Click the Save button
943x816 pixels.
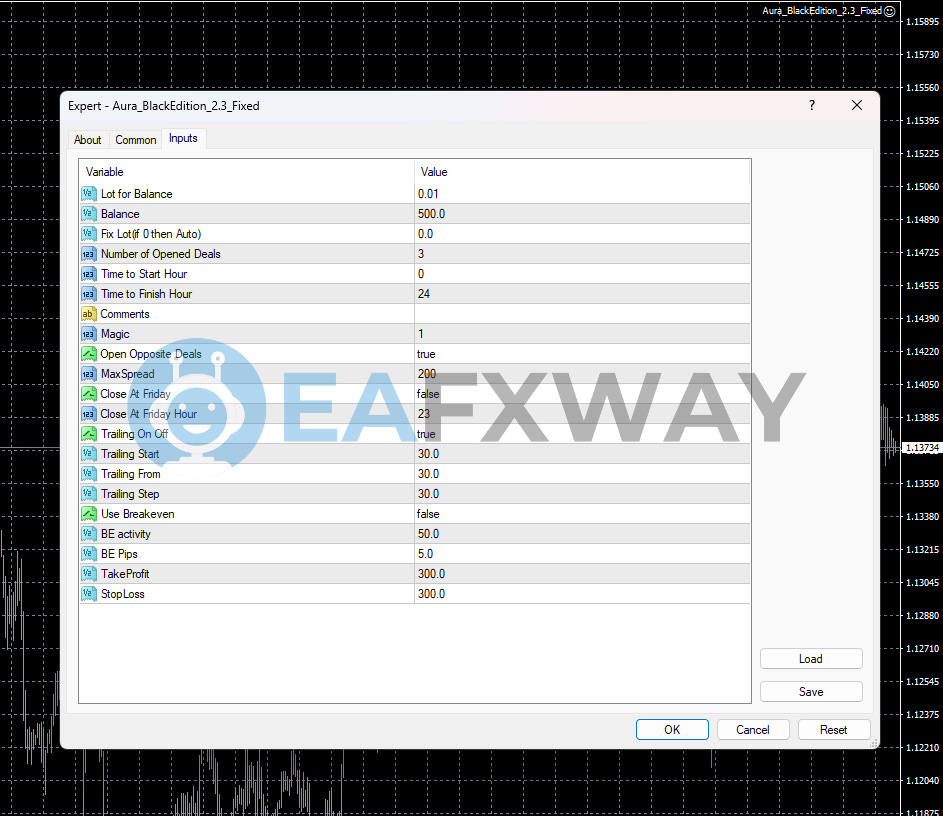click(810, 692)
